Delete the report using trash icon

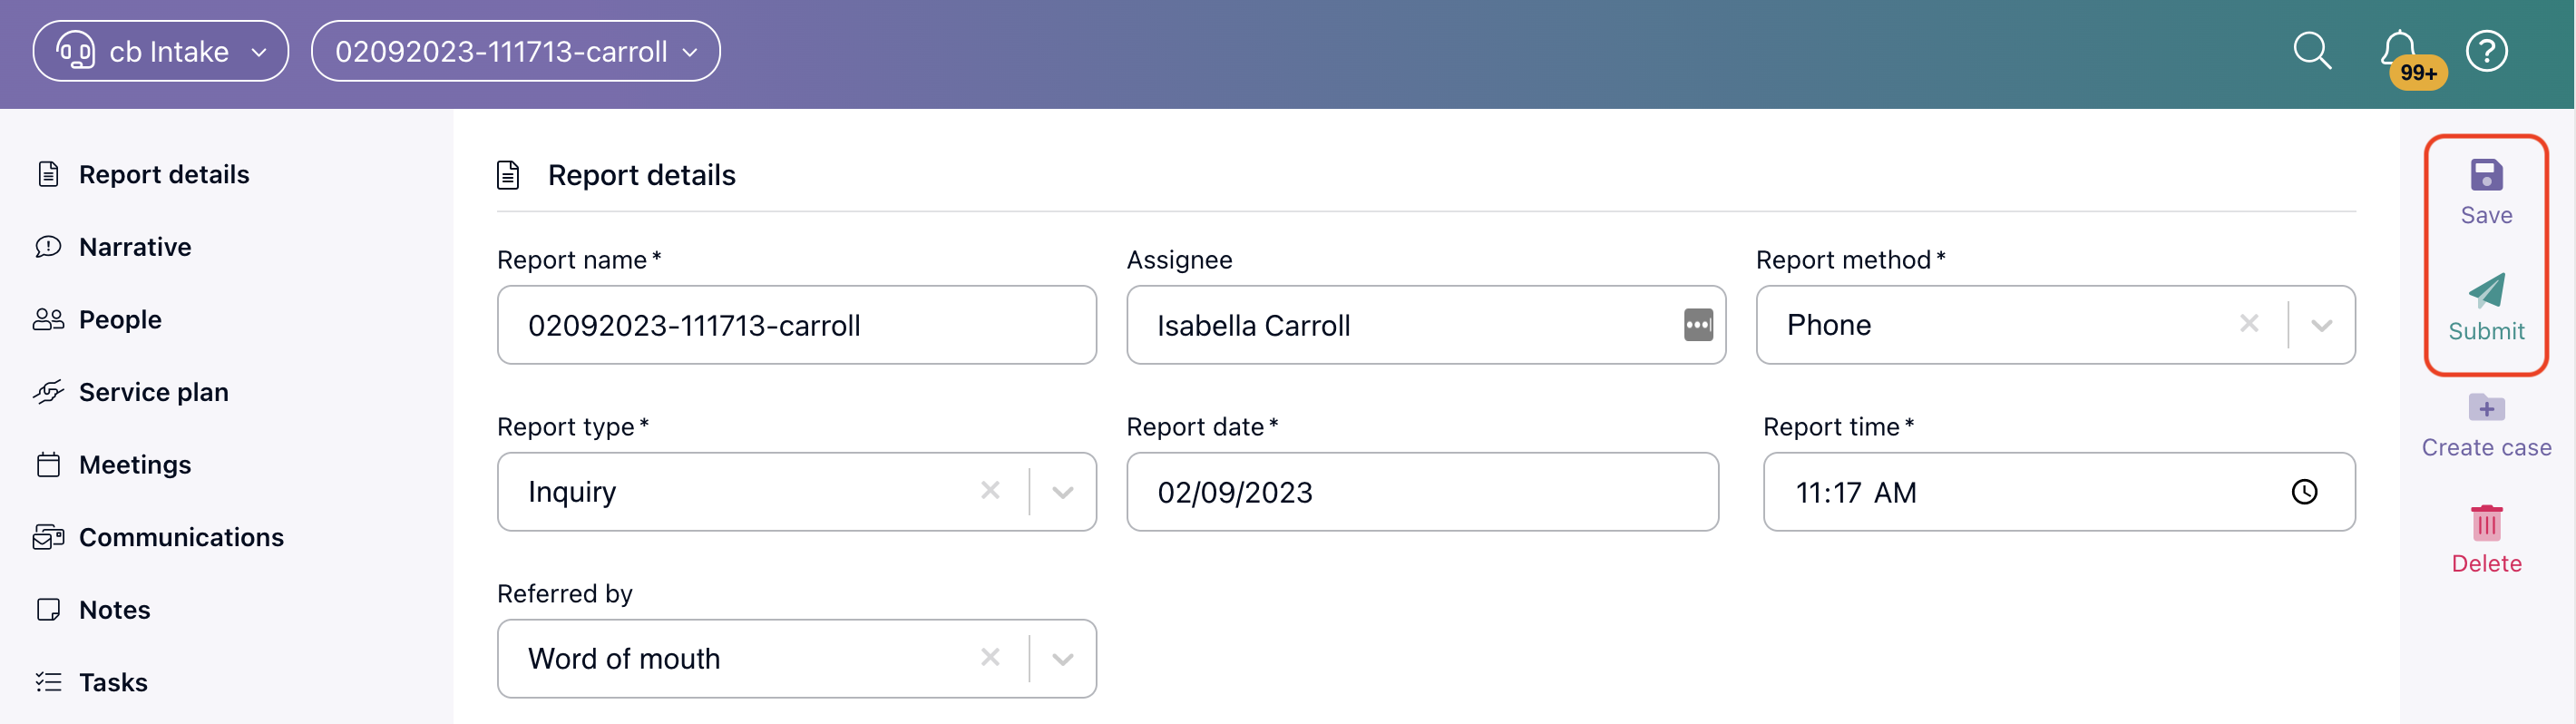2486,522
